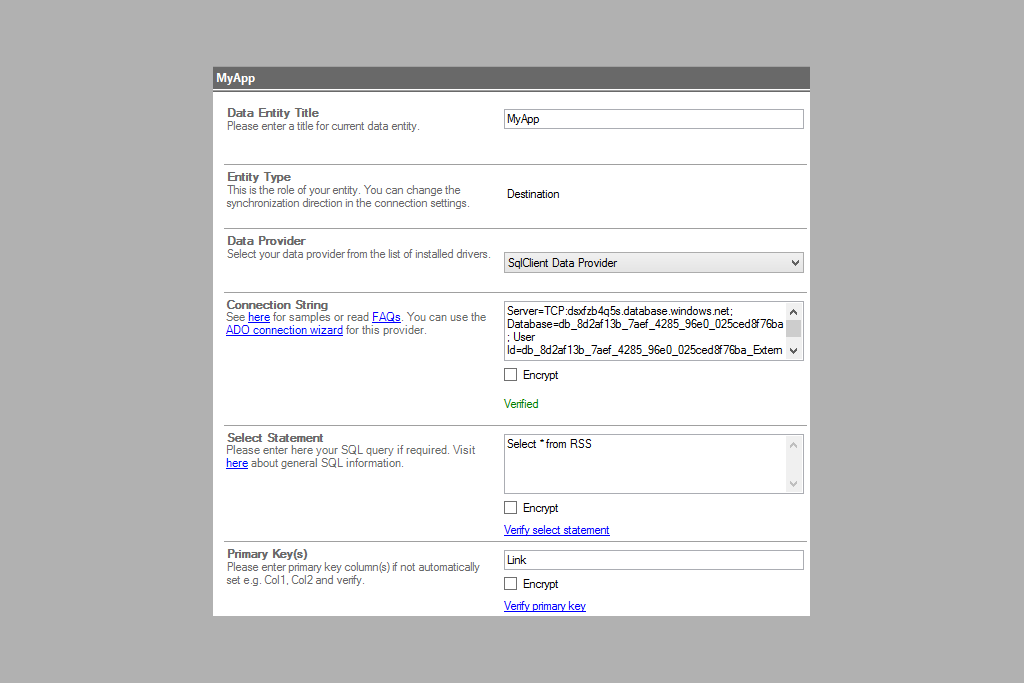The image size is (1024, 683).
Task: Click the Primary Key(s) input field containing Link
Action: point(653,560)
